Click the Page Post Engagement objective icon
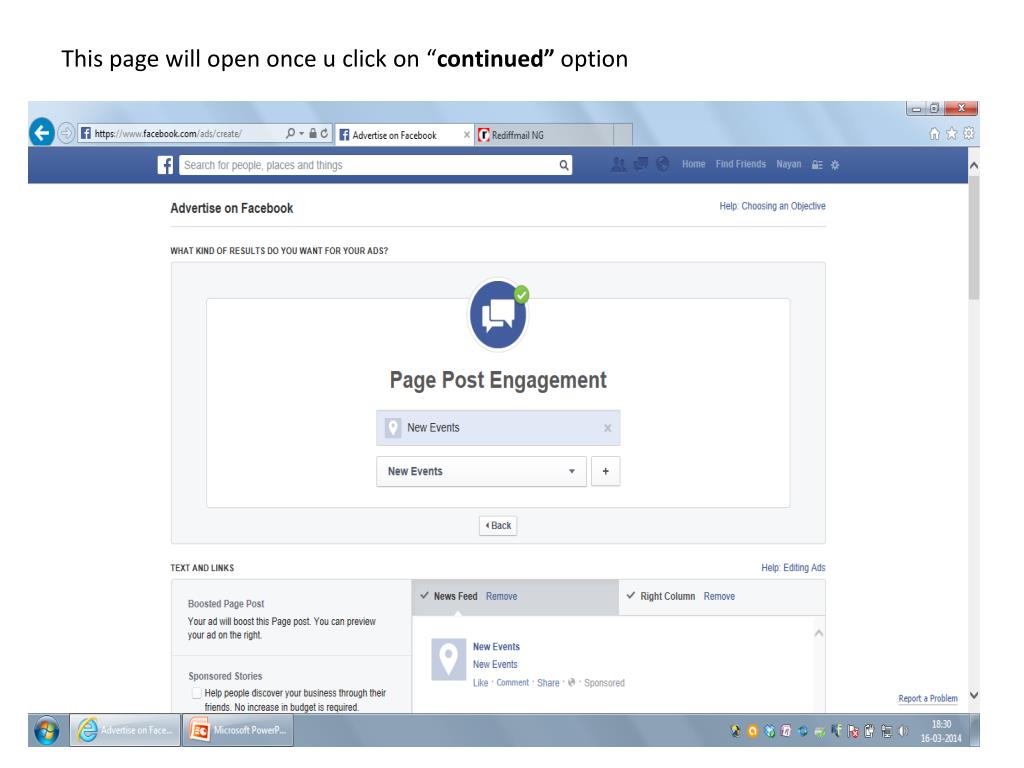This screenshot has width=1024, height=768. tap(498, 315)
